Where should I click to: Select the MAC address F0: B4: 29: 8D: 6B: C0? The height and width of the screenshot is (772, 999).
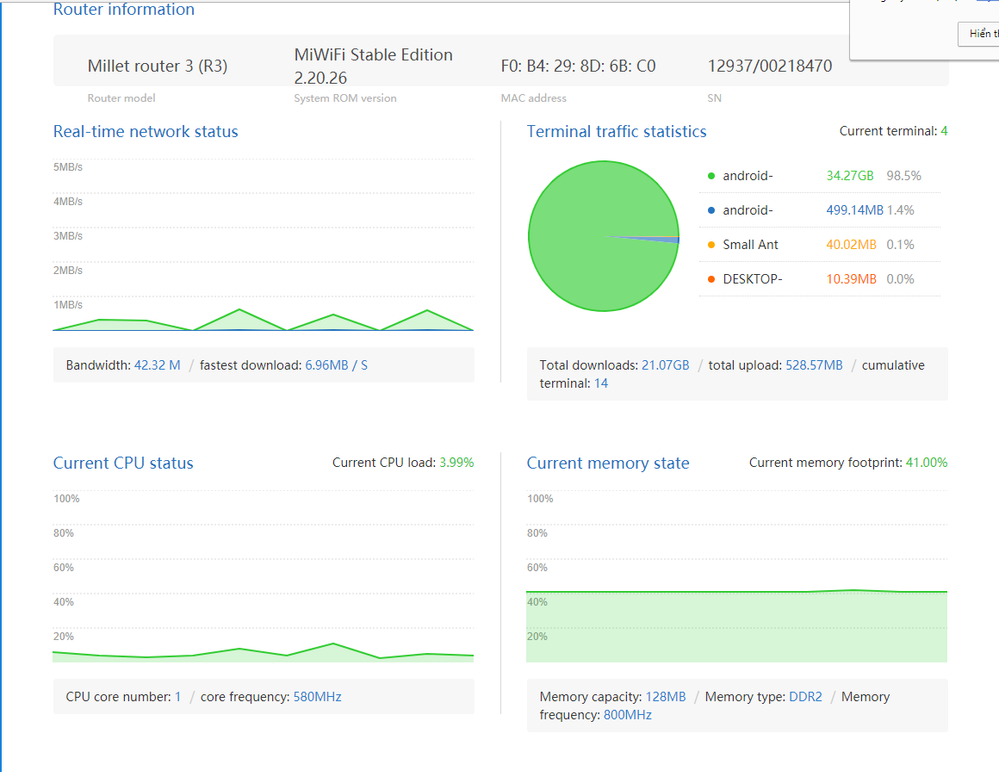578,66
